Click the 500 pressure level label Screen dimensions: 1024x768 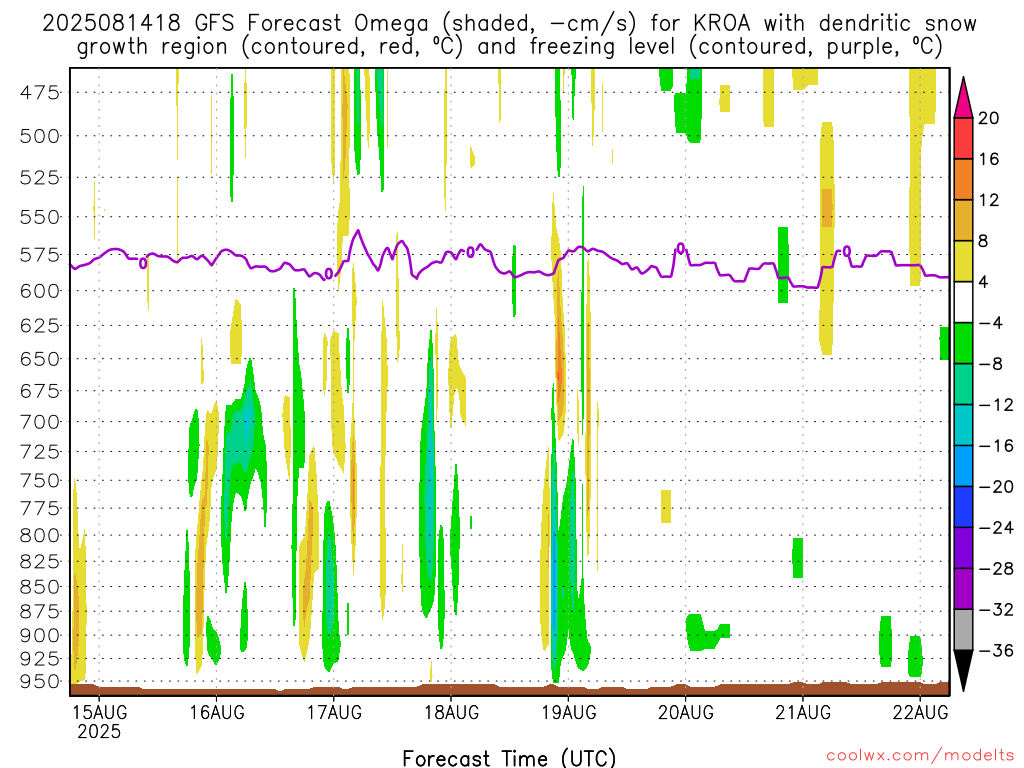(x=40, y=136)
